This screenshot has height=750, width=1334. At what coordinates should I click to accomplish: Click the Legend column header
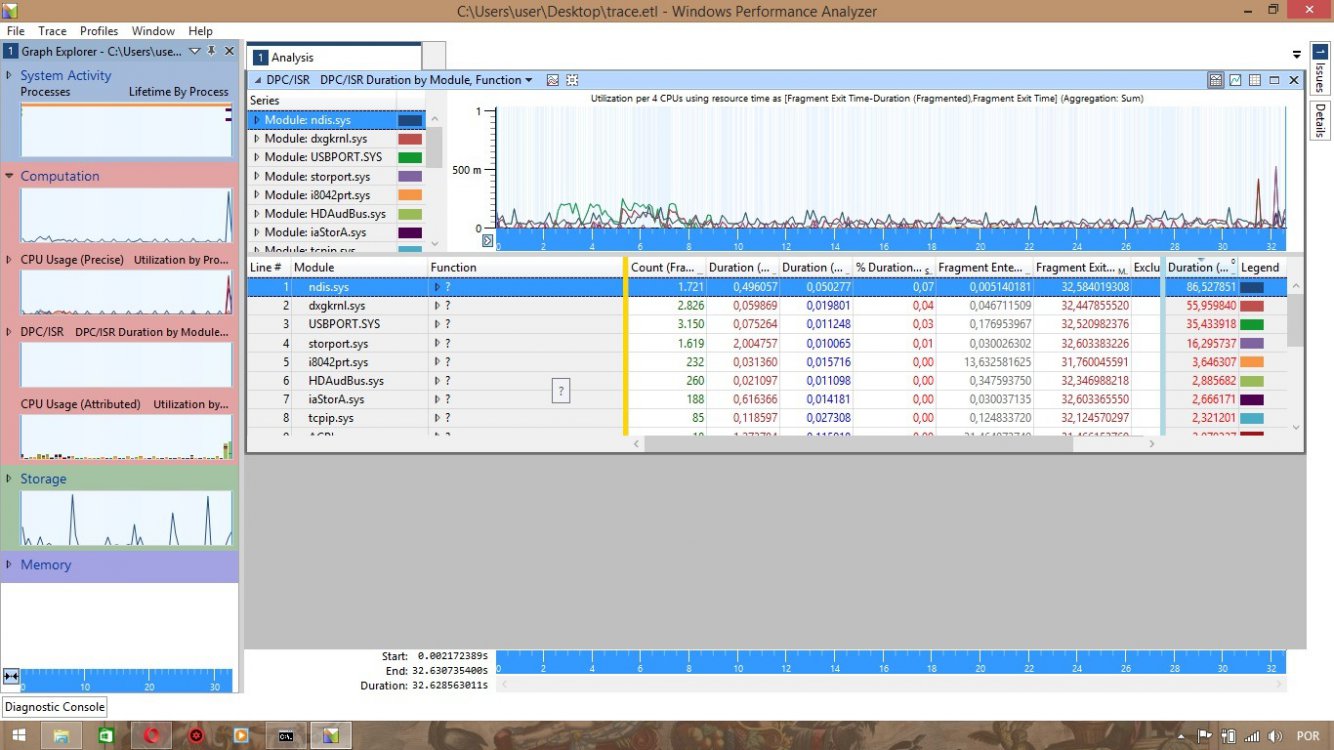click(1260, 267)
